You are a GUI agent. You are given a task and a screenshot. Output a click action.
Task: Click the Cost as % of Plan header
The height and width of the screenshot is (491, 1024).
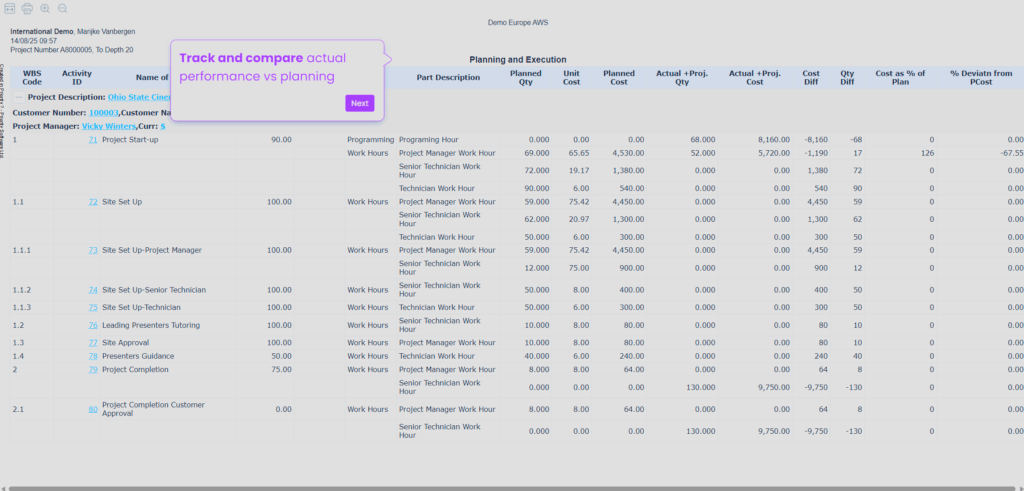(901, 78)
